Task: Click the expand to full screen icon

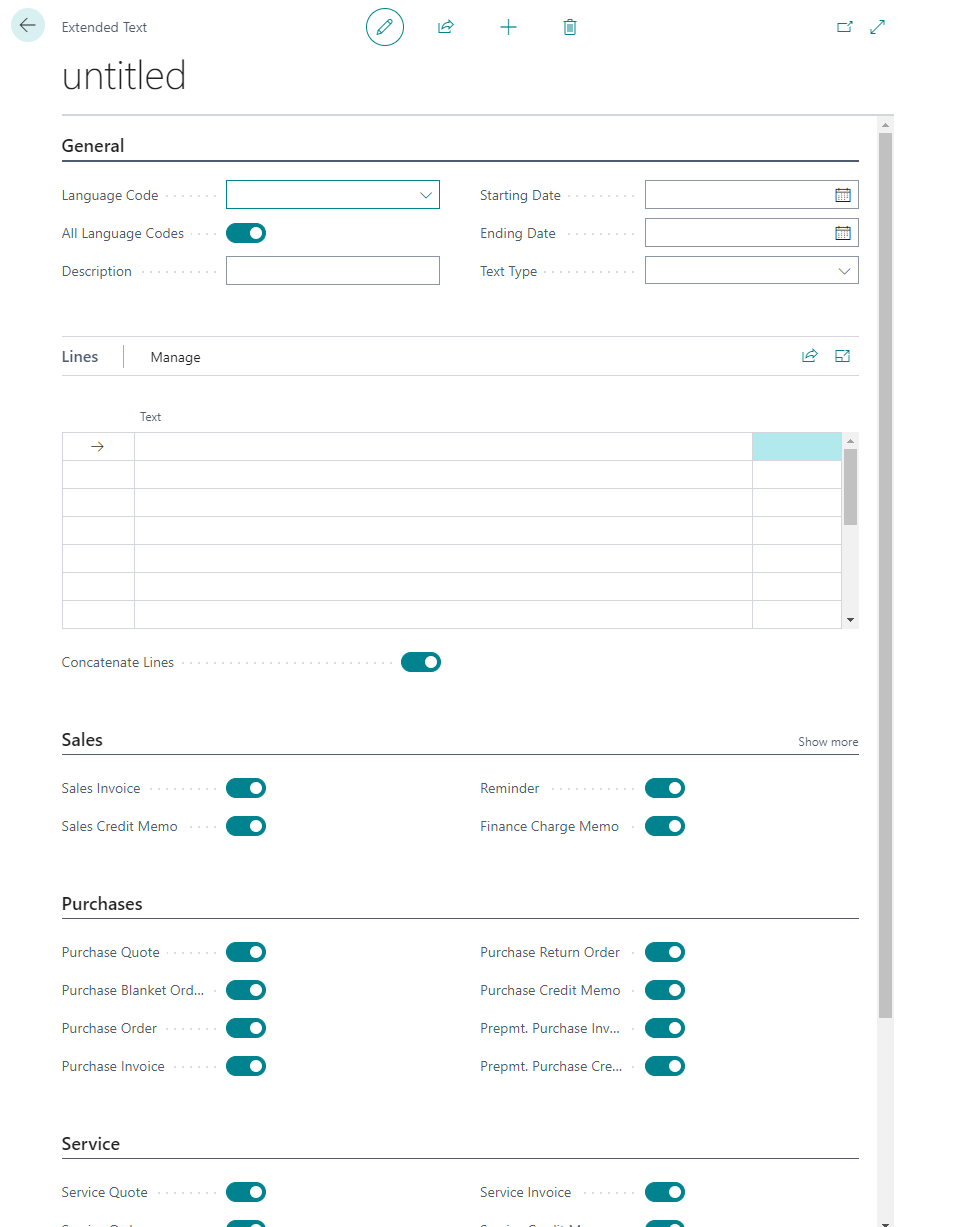Action: pos(878,27)
